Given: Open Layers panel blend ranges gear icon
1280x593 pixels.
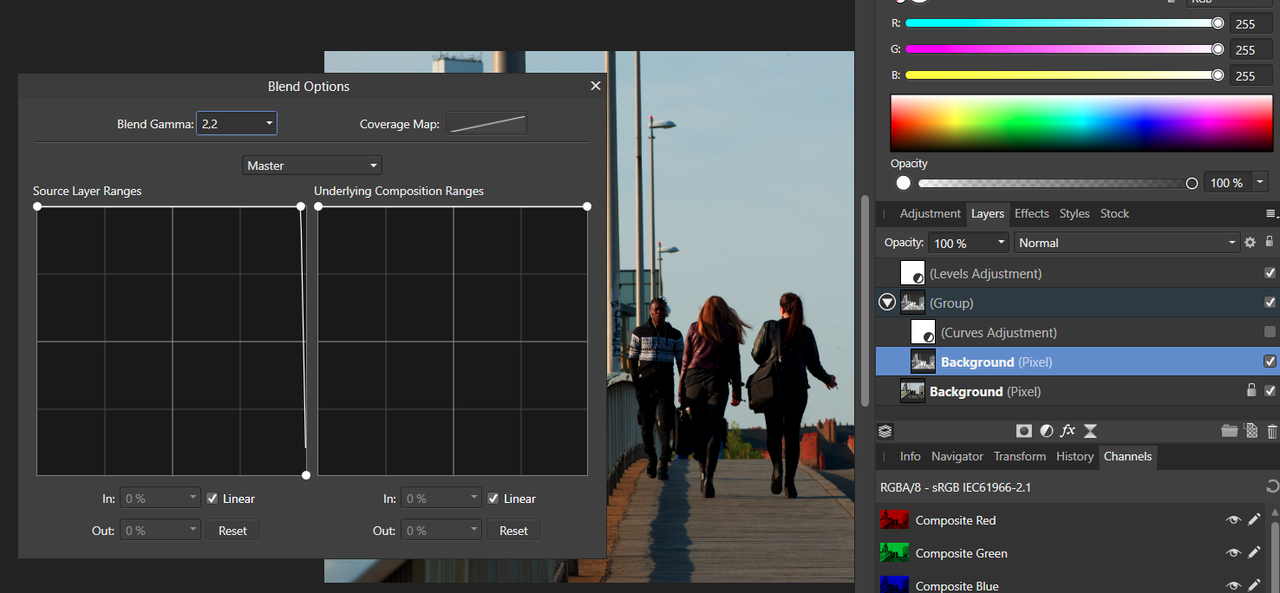Looking at the screenshot, I should (1250, 242).
